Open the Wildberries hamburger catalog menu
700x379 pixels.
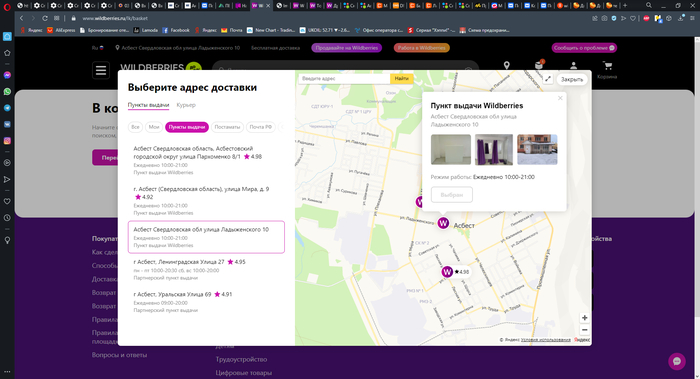tap(101, 70)
